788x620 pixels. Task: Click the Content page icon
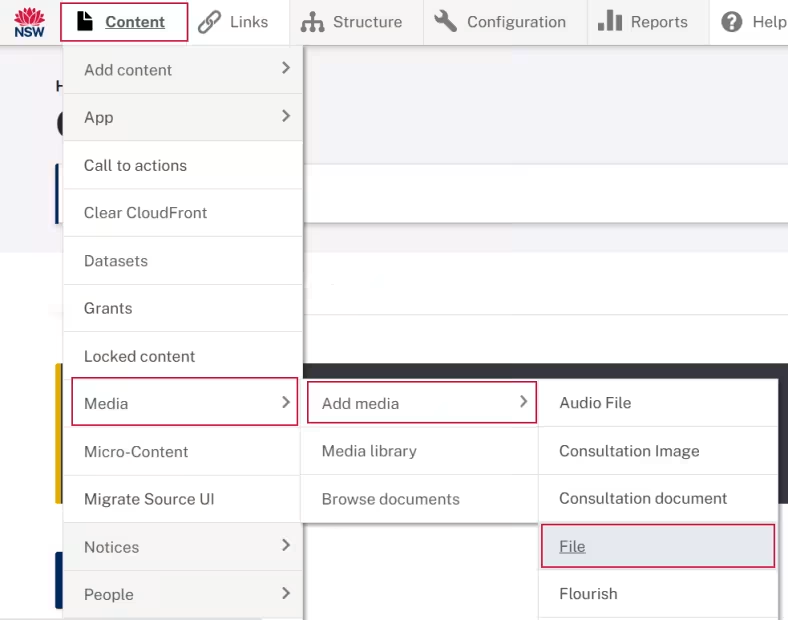click(x=85, y=21)
